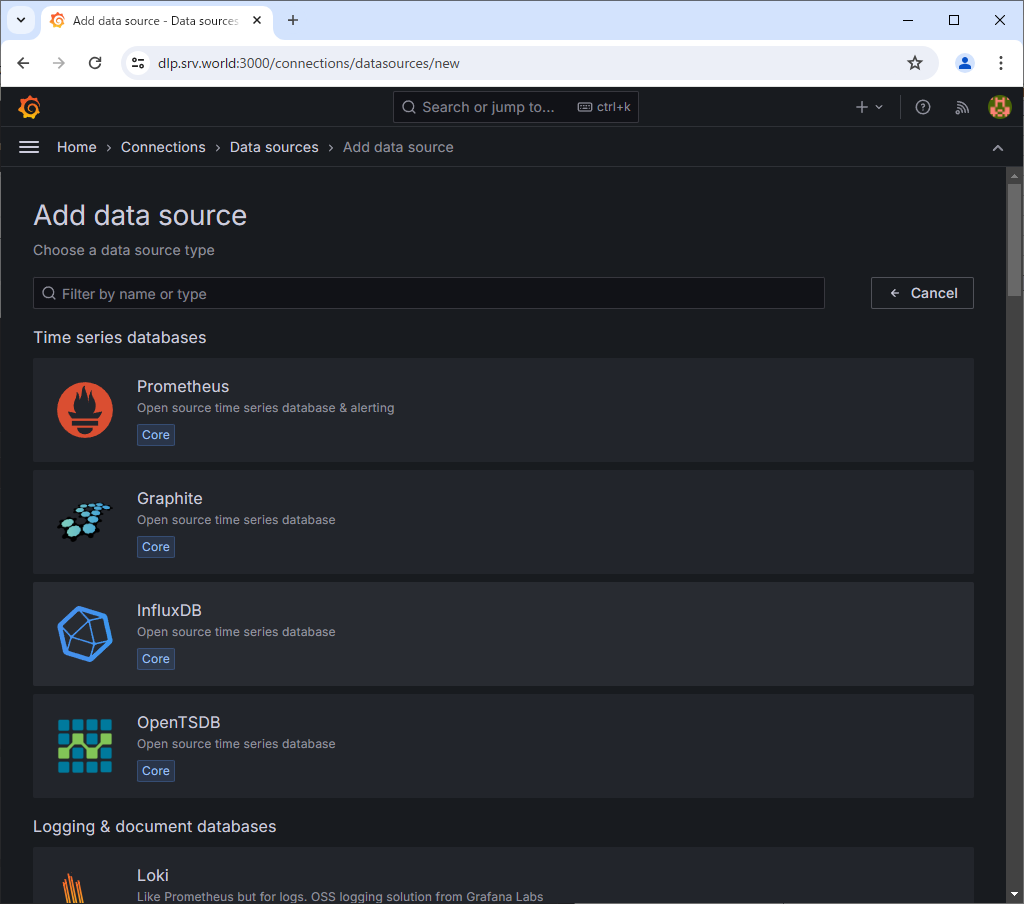Viewport: 1024px width, 904px height.
Task: Click the Graphite logo icon
Action: click(85, 522)
